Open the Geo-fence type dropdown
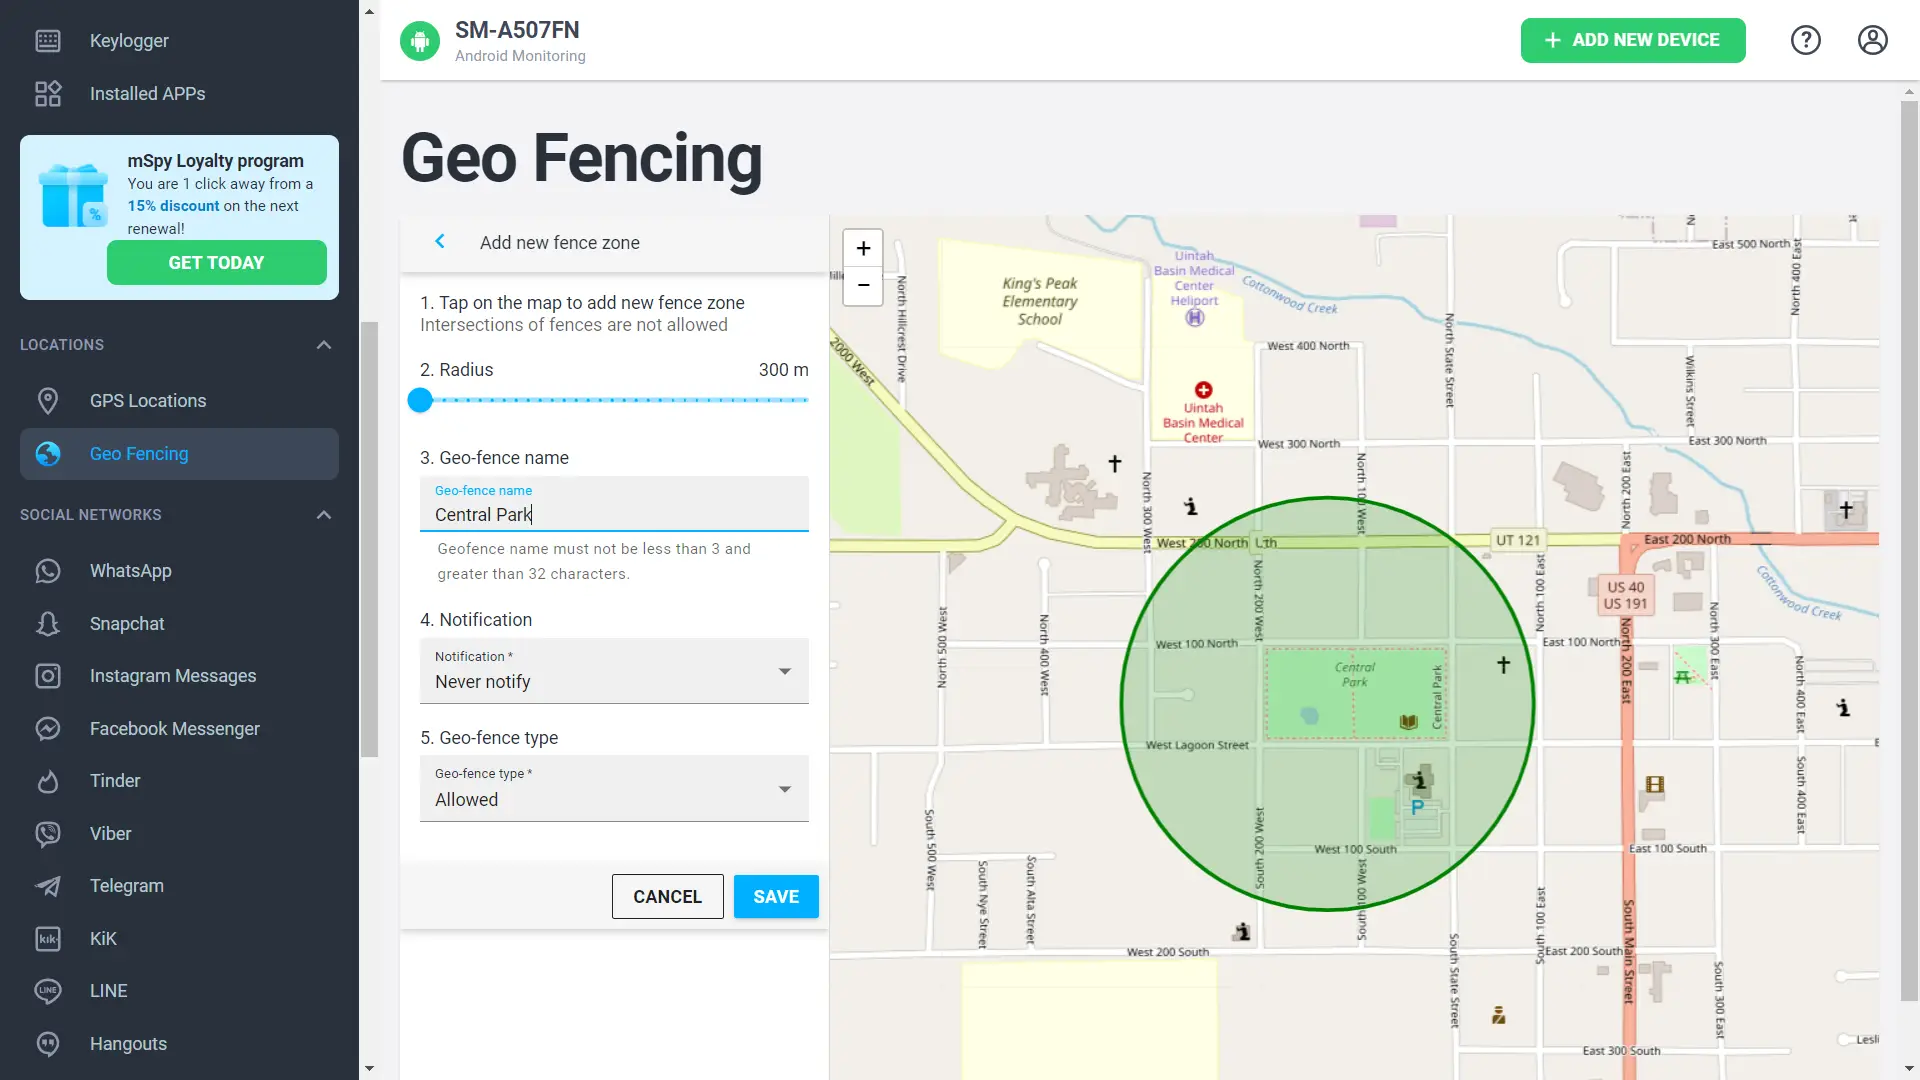 (614, 789)
